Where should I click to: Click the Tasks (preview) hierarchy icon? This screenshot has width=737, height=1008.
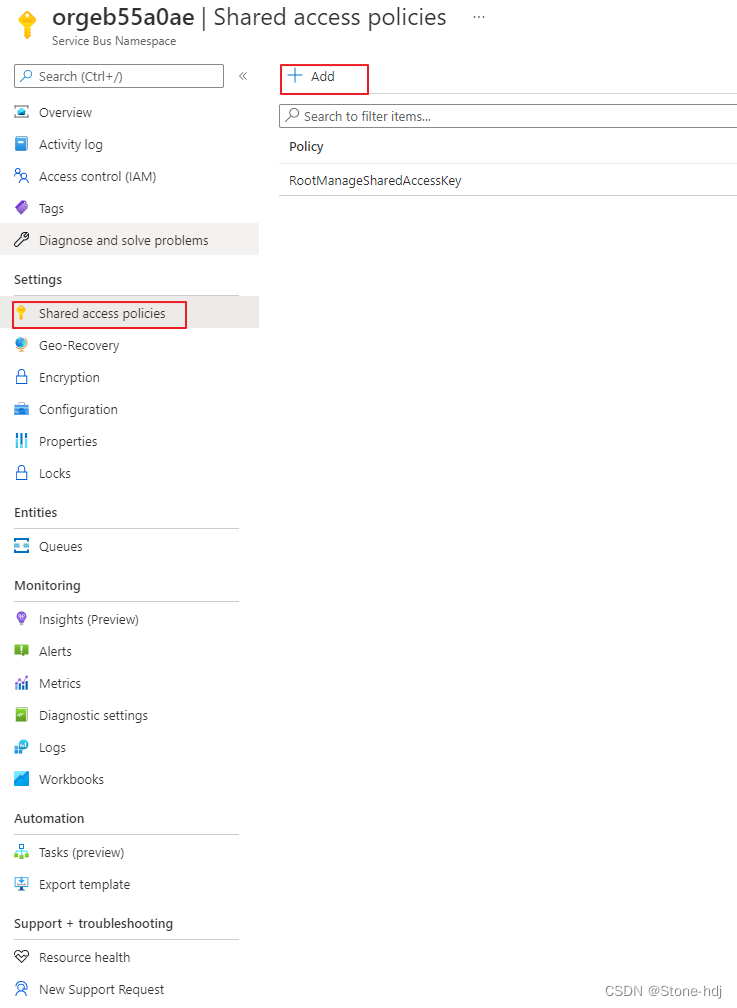[21, 852]
